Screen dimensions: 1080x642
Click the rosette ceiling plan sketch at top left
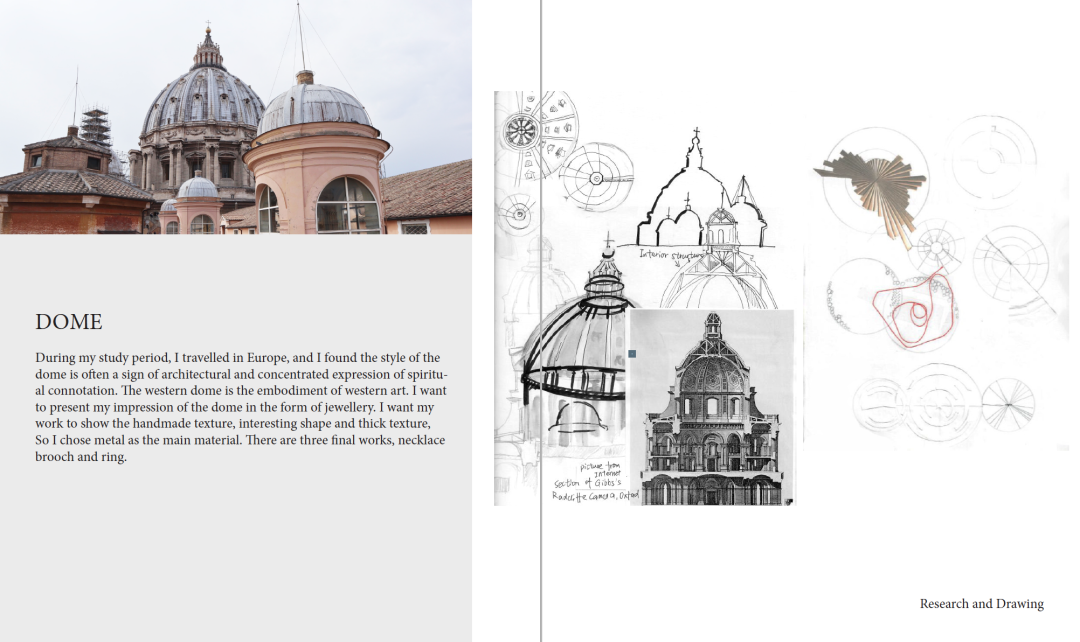522,129
